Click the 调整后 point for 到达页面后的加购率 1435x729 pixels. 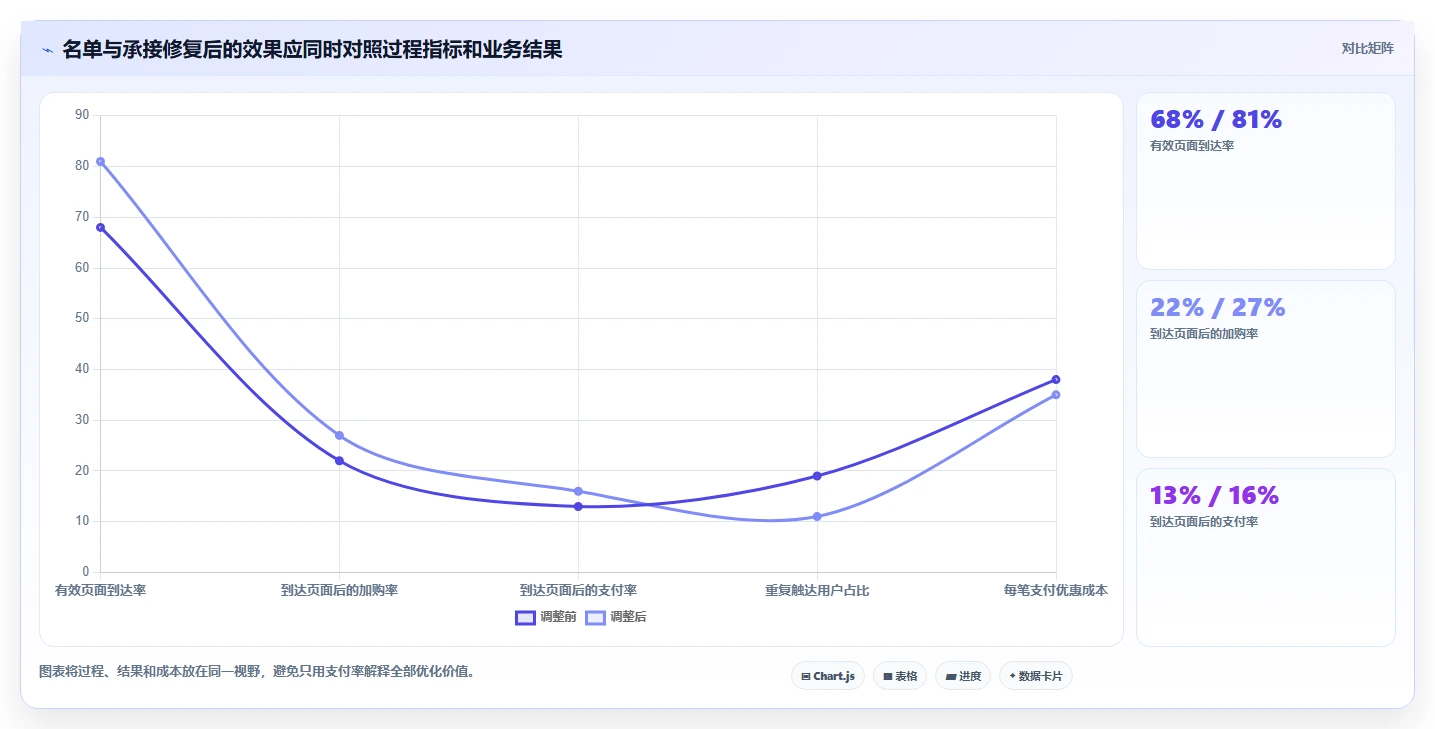[x=339, y=435]
